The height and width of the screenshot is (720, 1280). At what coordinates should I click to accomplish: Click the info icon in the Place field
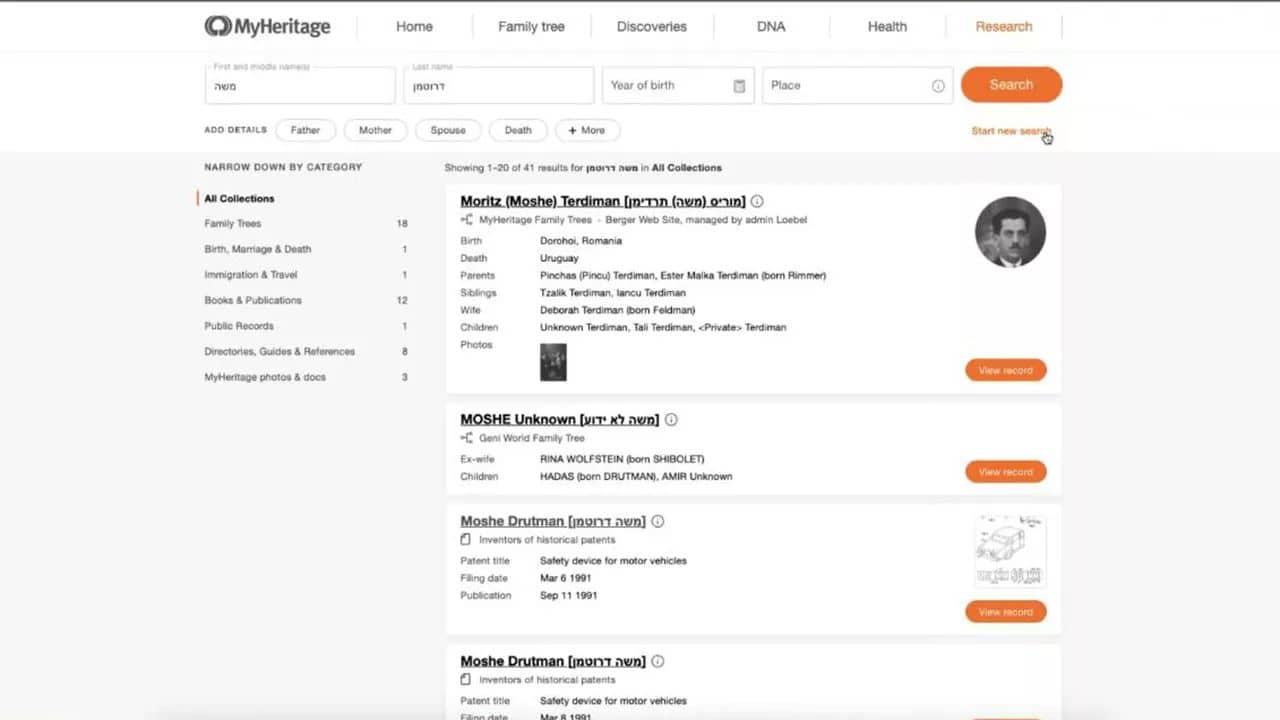(x=938, y=86)
